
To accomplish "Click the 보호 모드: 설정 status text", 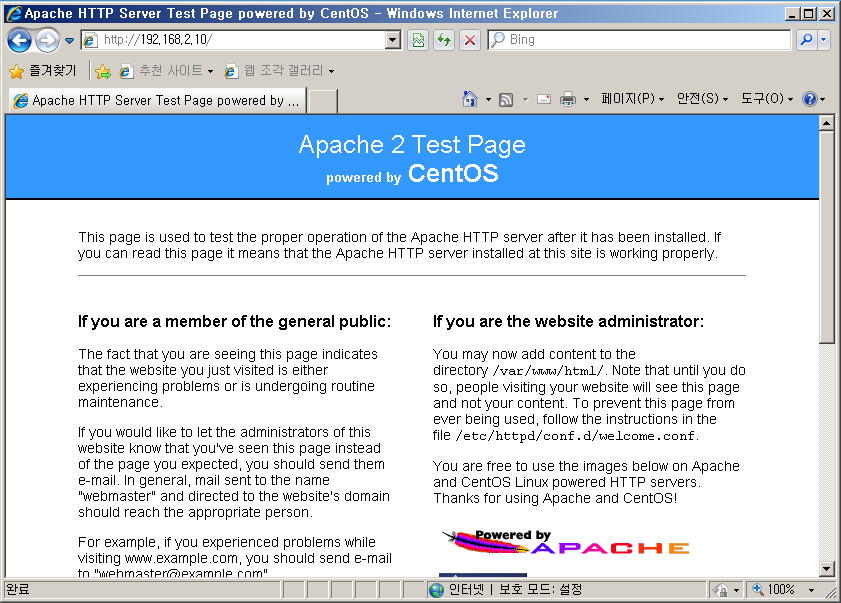I will pos(541,590).
